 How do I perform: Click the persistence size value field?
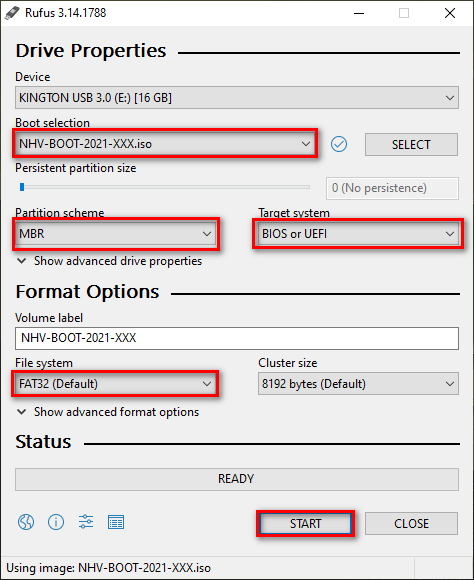(392, 188)
